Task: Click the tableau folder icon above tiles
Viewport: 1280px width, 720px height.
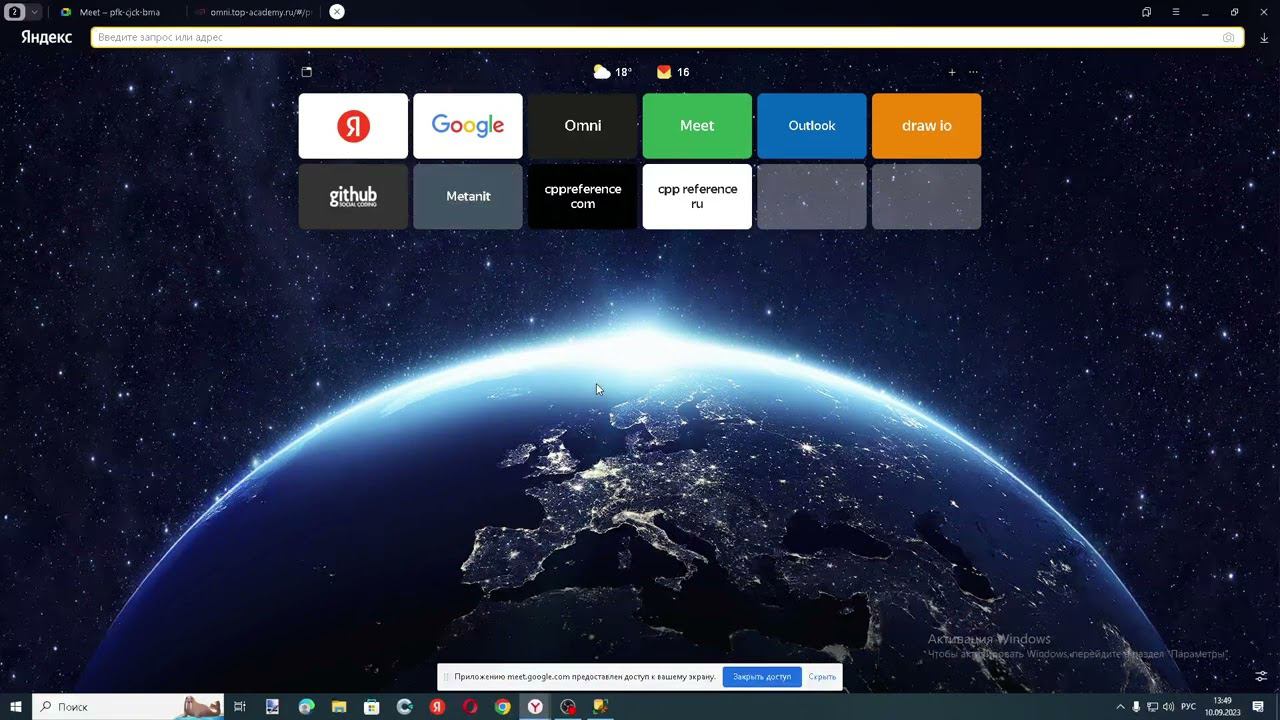Action: [307, 72]
